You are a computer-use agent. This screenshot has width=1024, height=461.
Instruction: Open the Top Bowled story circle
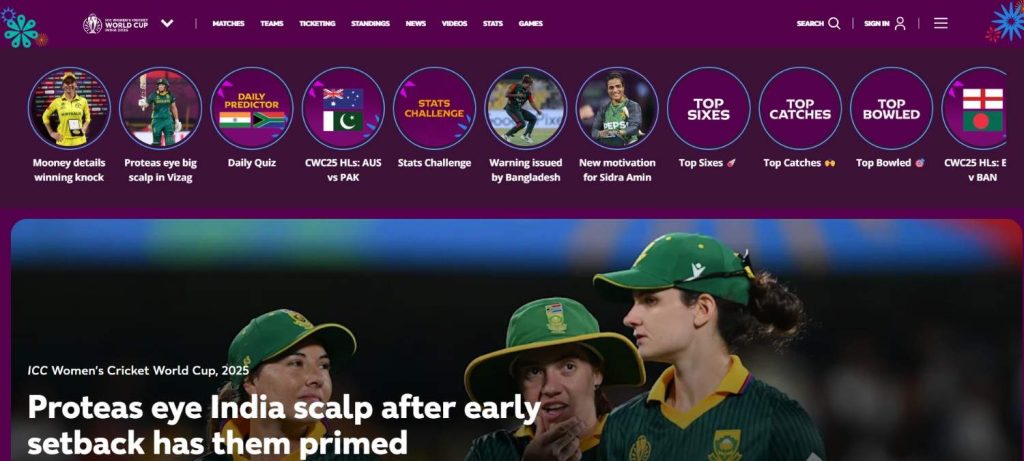(891, 108)
